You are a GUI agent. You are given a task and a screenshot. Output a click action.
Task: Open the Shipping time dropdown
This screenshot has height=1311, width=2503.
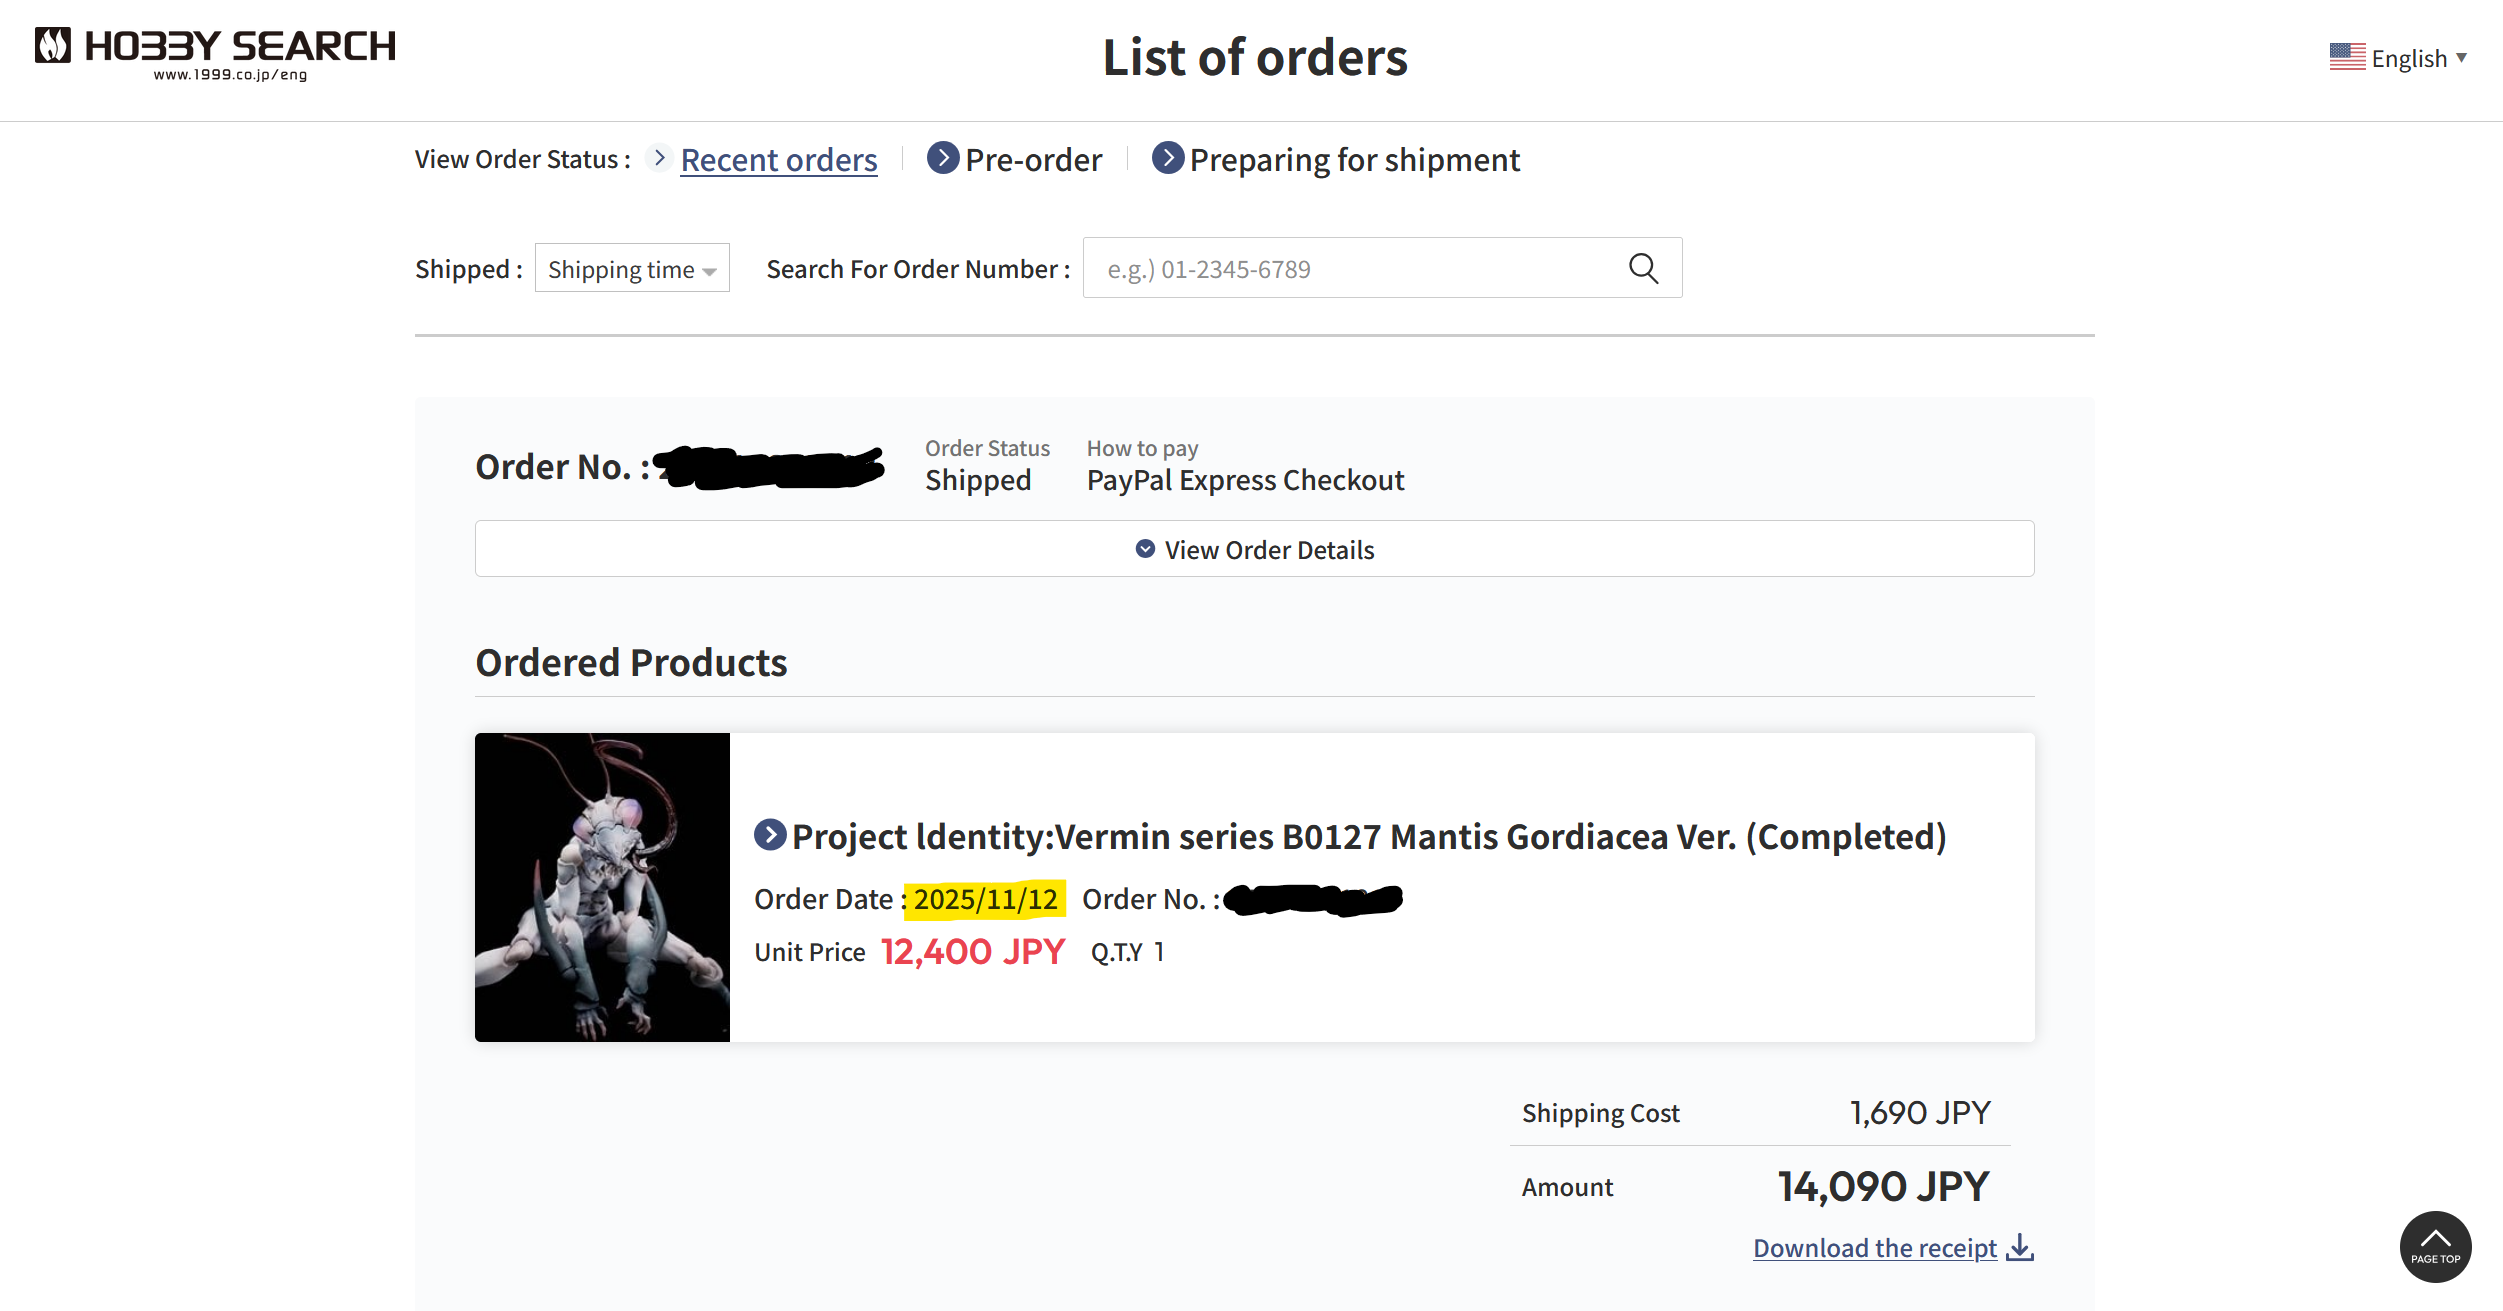pos(632,268)
